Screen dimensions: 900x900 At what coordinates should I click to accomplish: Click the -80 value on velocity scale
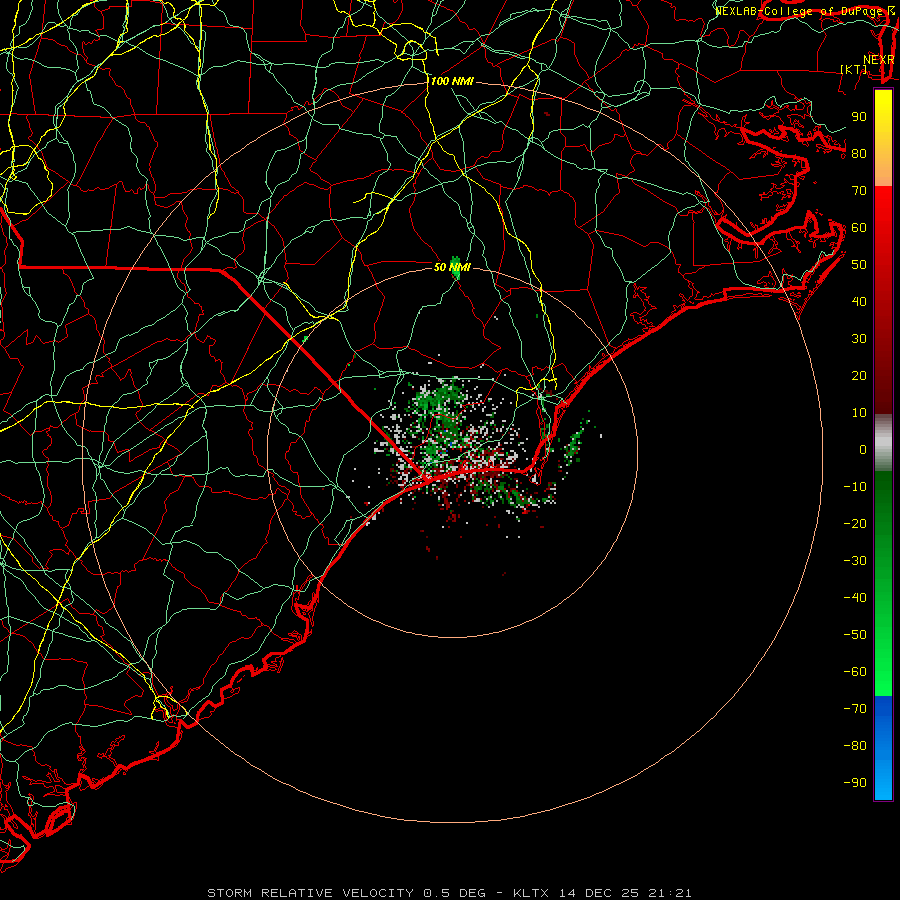(855, 746)
